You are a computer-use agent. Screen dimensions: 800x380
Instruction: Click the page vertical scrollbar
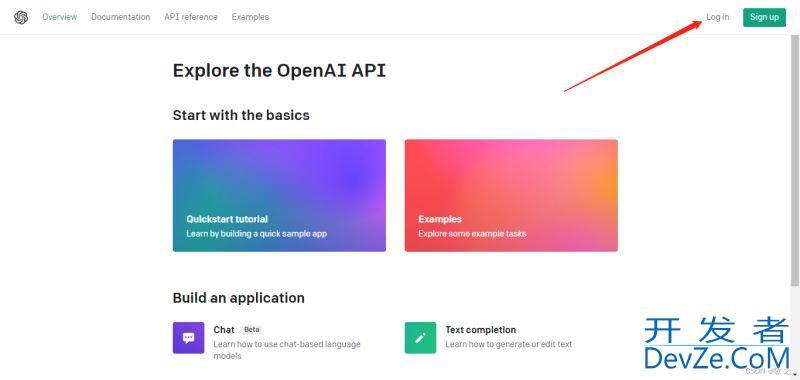[x=795, y=161]
